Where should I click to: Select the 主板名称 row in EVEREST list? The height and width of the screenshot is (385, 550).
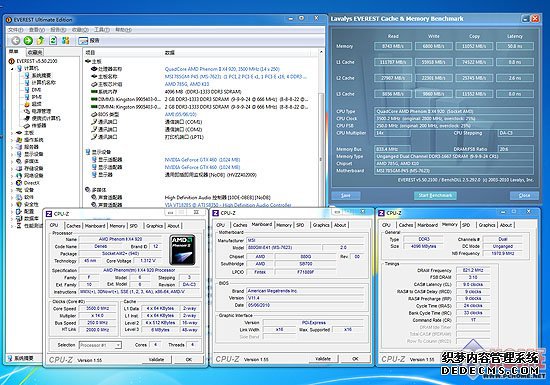click(x=200, y=76)
